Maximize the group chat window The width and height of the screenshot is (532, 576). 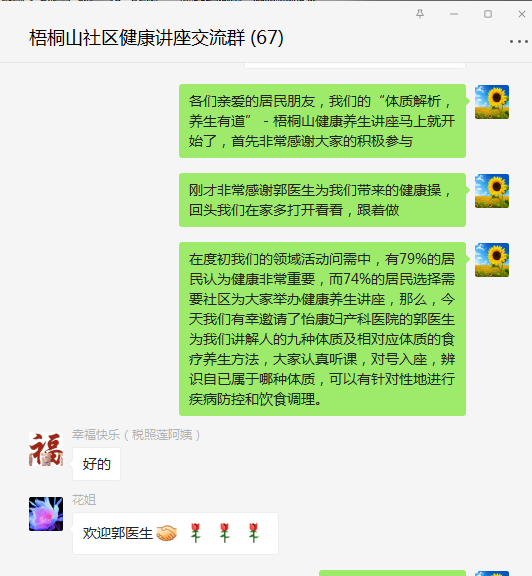[488, 14]
